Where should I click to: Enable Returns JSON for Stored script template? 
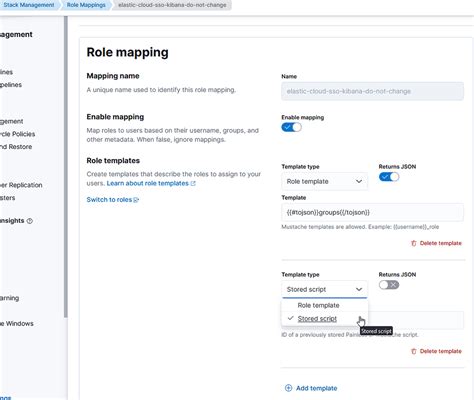coord(389,285)
